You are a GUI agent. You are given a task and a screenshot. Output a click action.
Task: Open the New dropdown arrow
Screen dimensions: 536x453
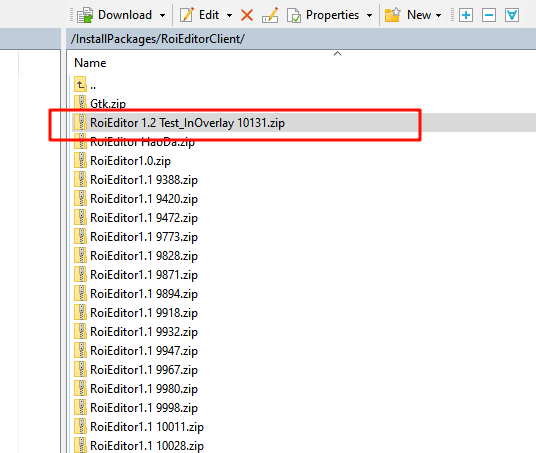[438, 15]
